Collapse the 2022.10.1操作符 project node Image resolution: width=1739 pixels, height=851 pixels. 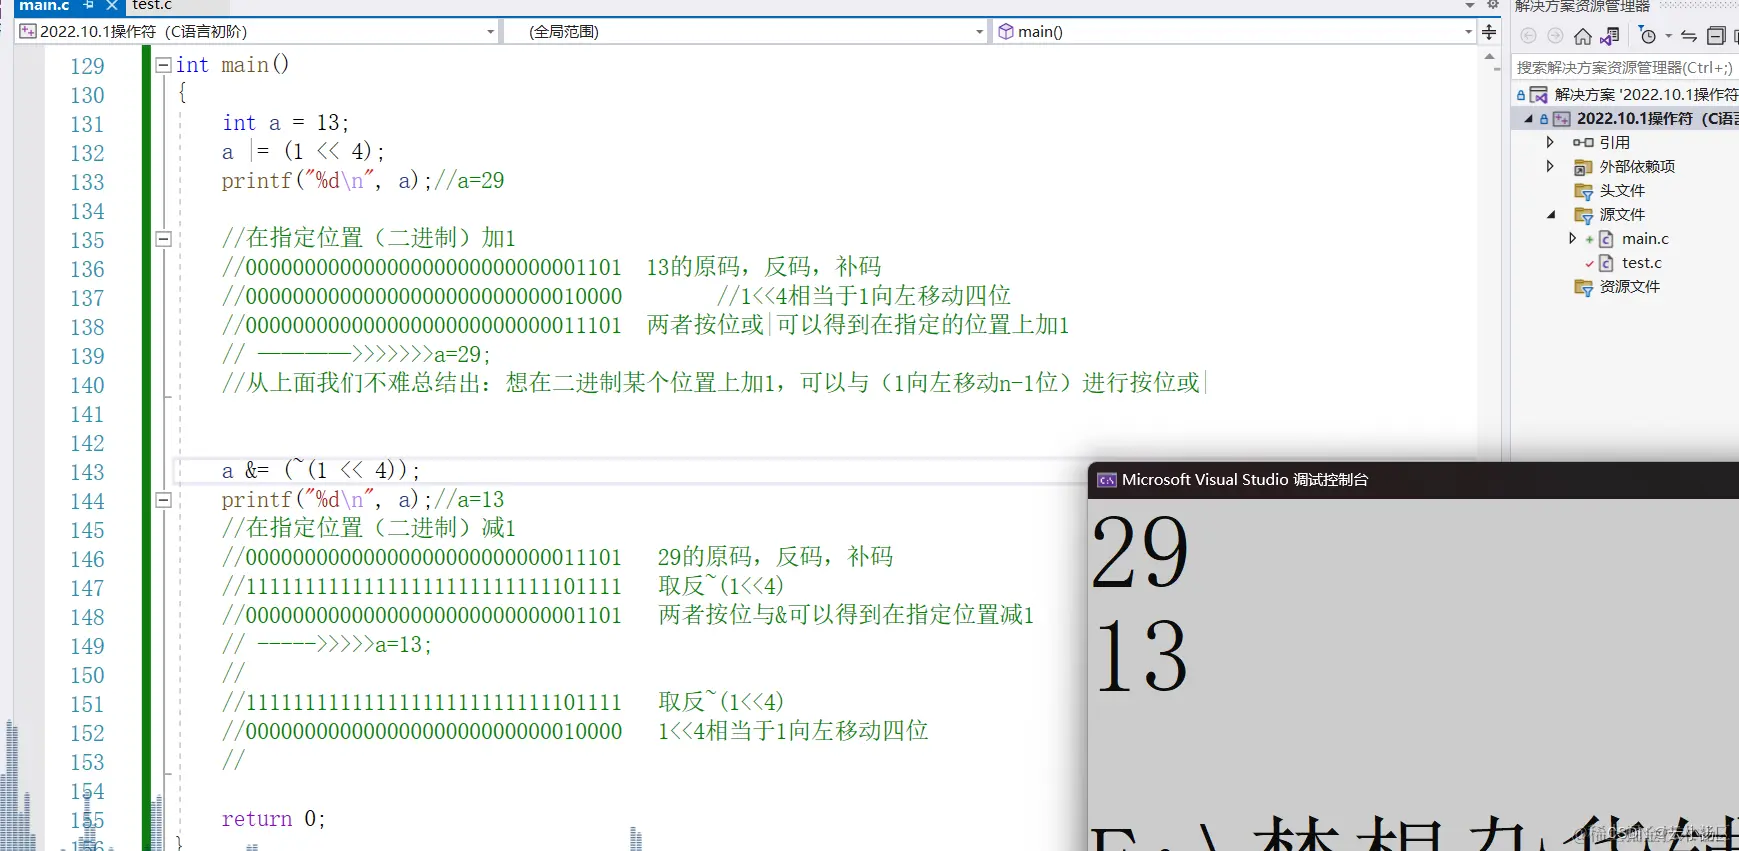1528,119
